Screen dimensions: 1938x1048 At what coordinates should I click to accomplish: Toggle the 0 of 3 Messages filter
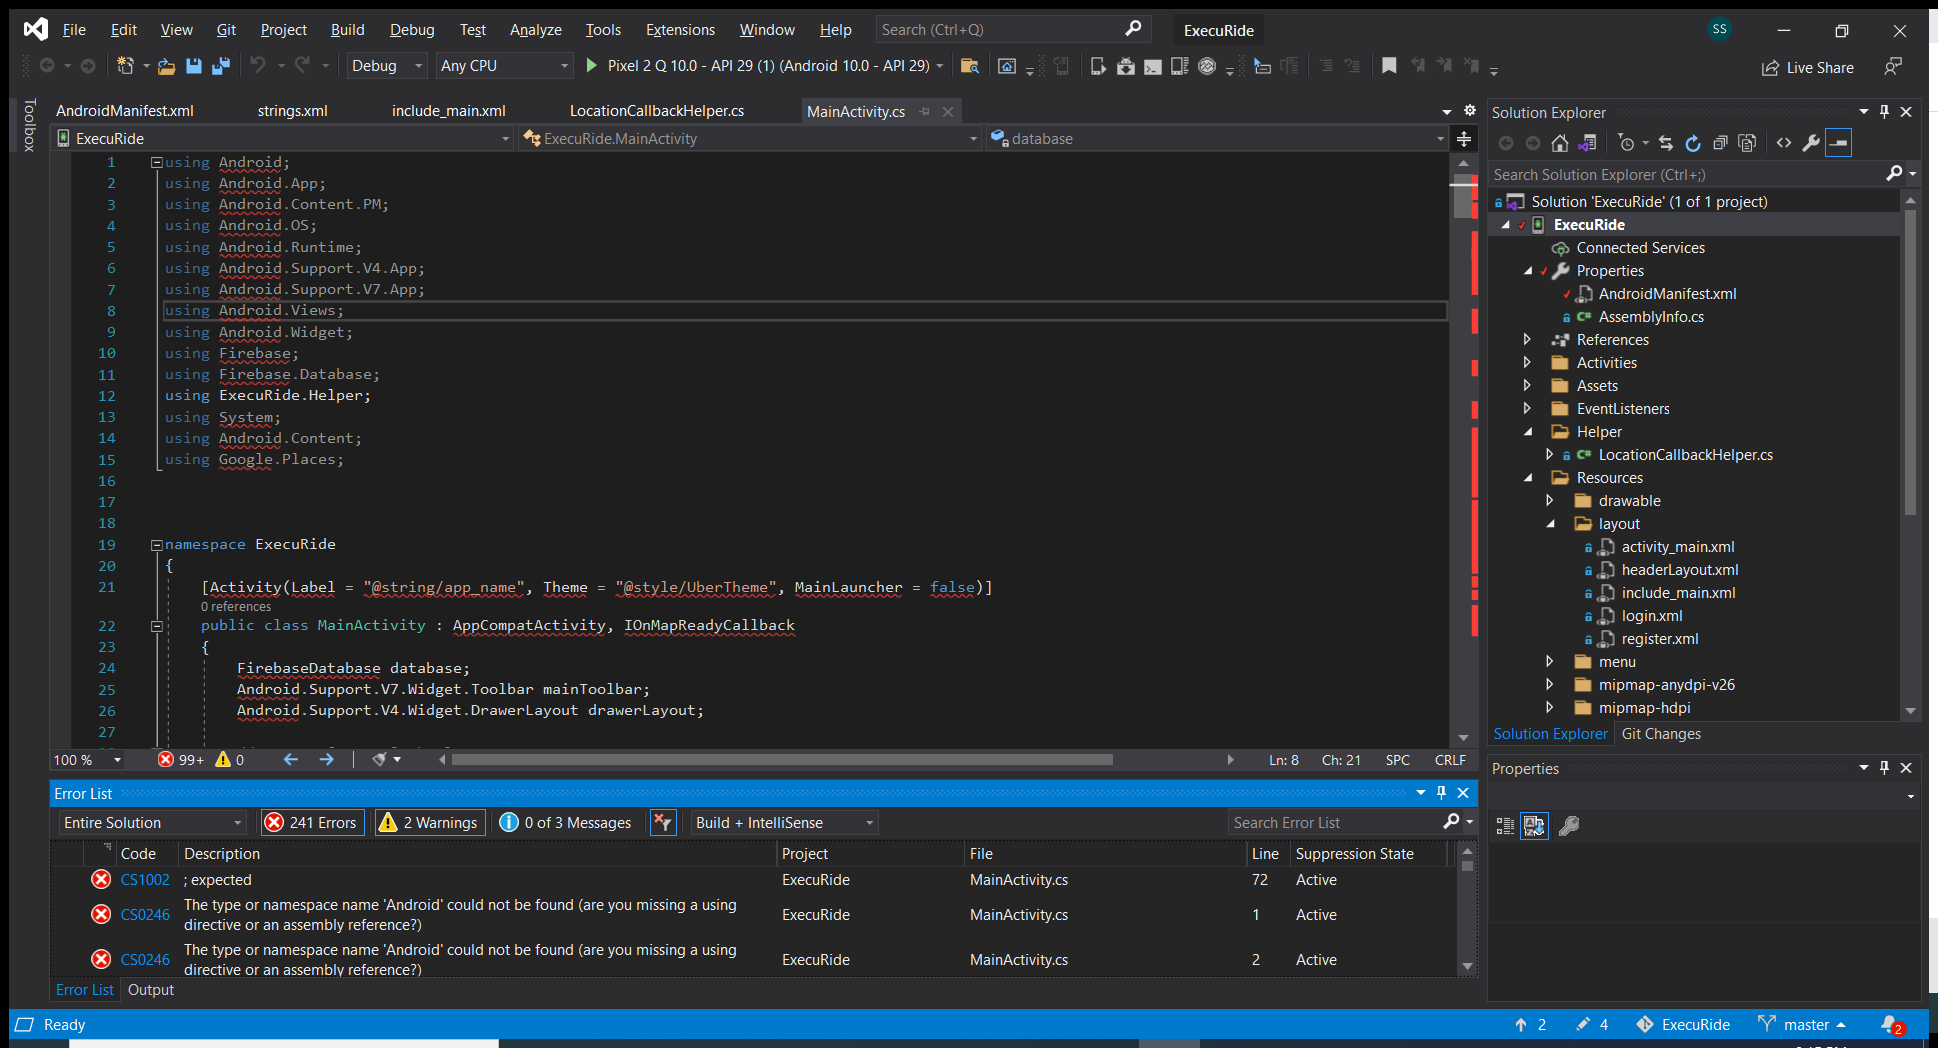coord(565,822)
